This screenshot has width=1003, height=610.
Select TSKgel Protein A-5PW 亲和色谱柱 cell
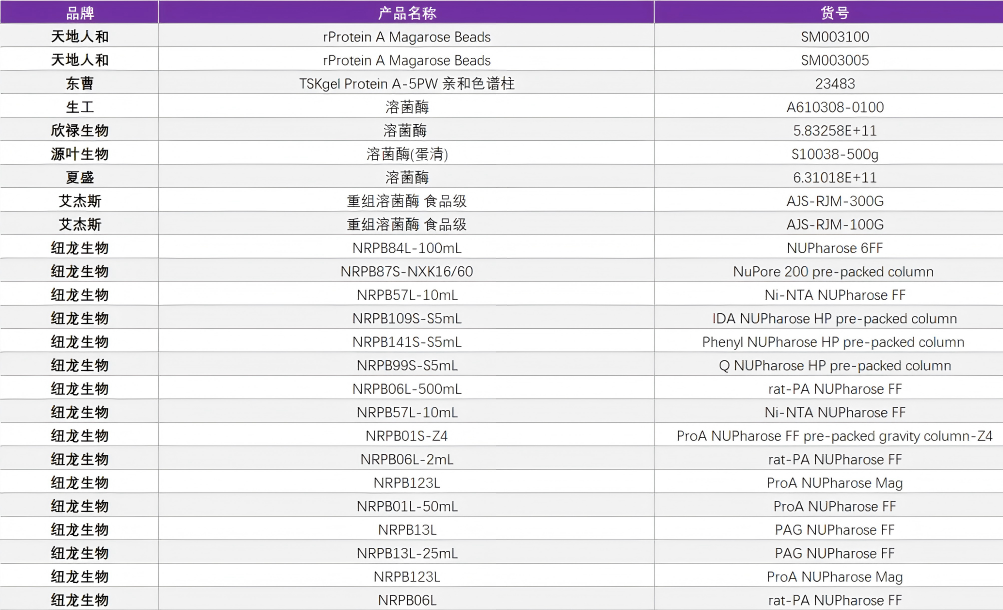click(x=407, y=83)
